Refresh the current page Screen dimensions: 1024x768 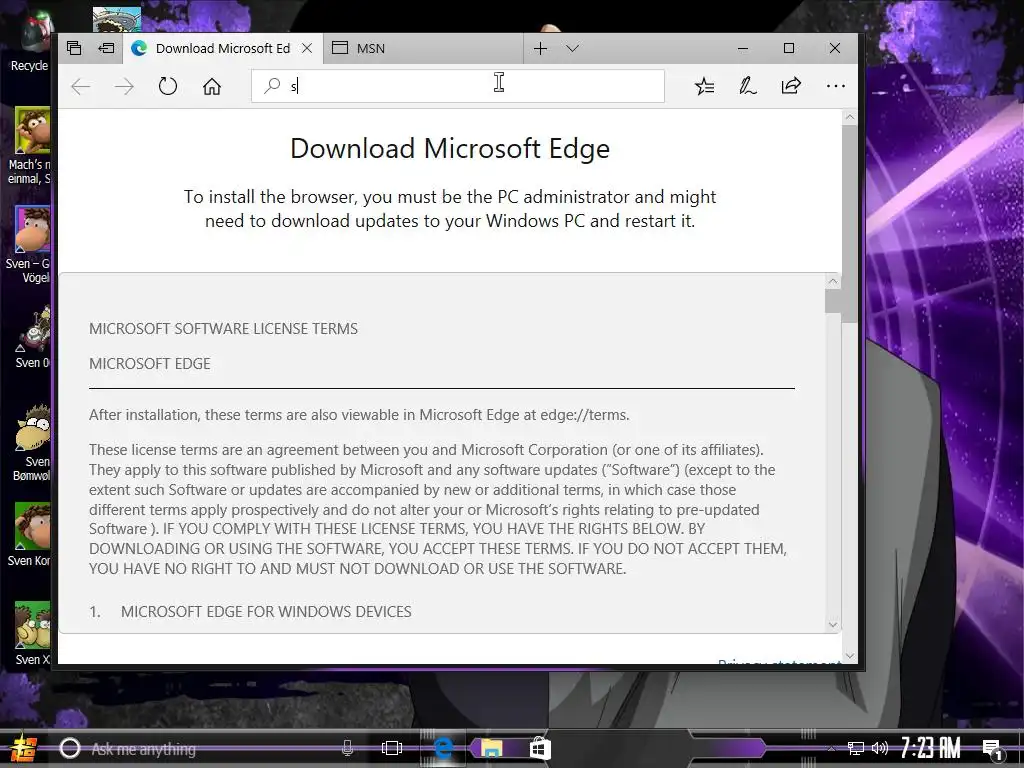(168, 86)
